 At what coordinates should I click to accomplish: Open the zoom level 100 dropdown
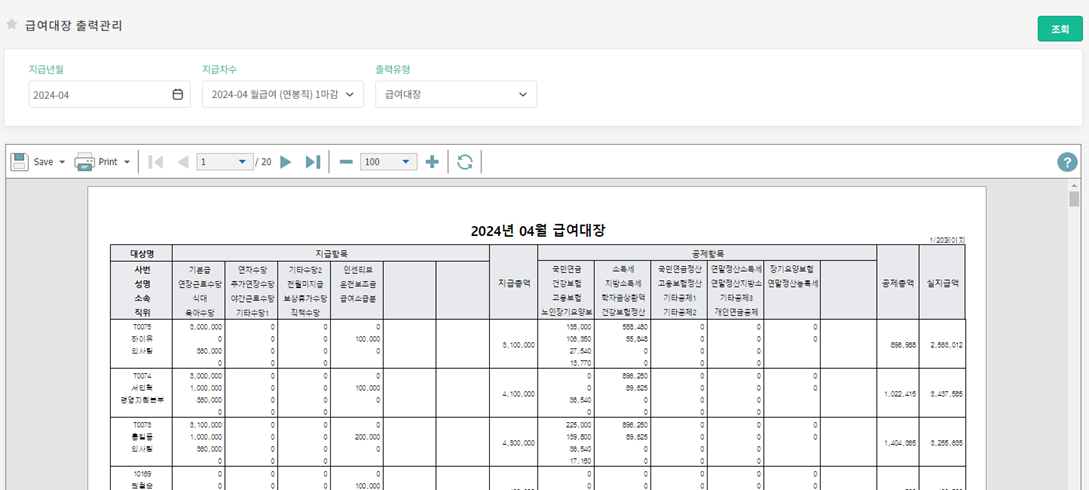point(406,162)
